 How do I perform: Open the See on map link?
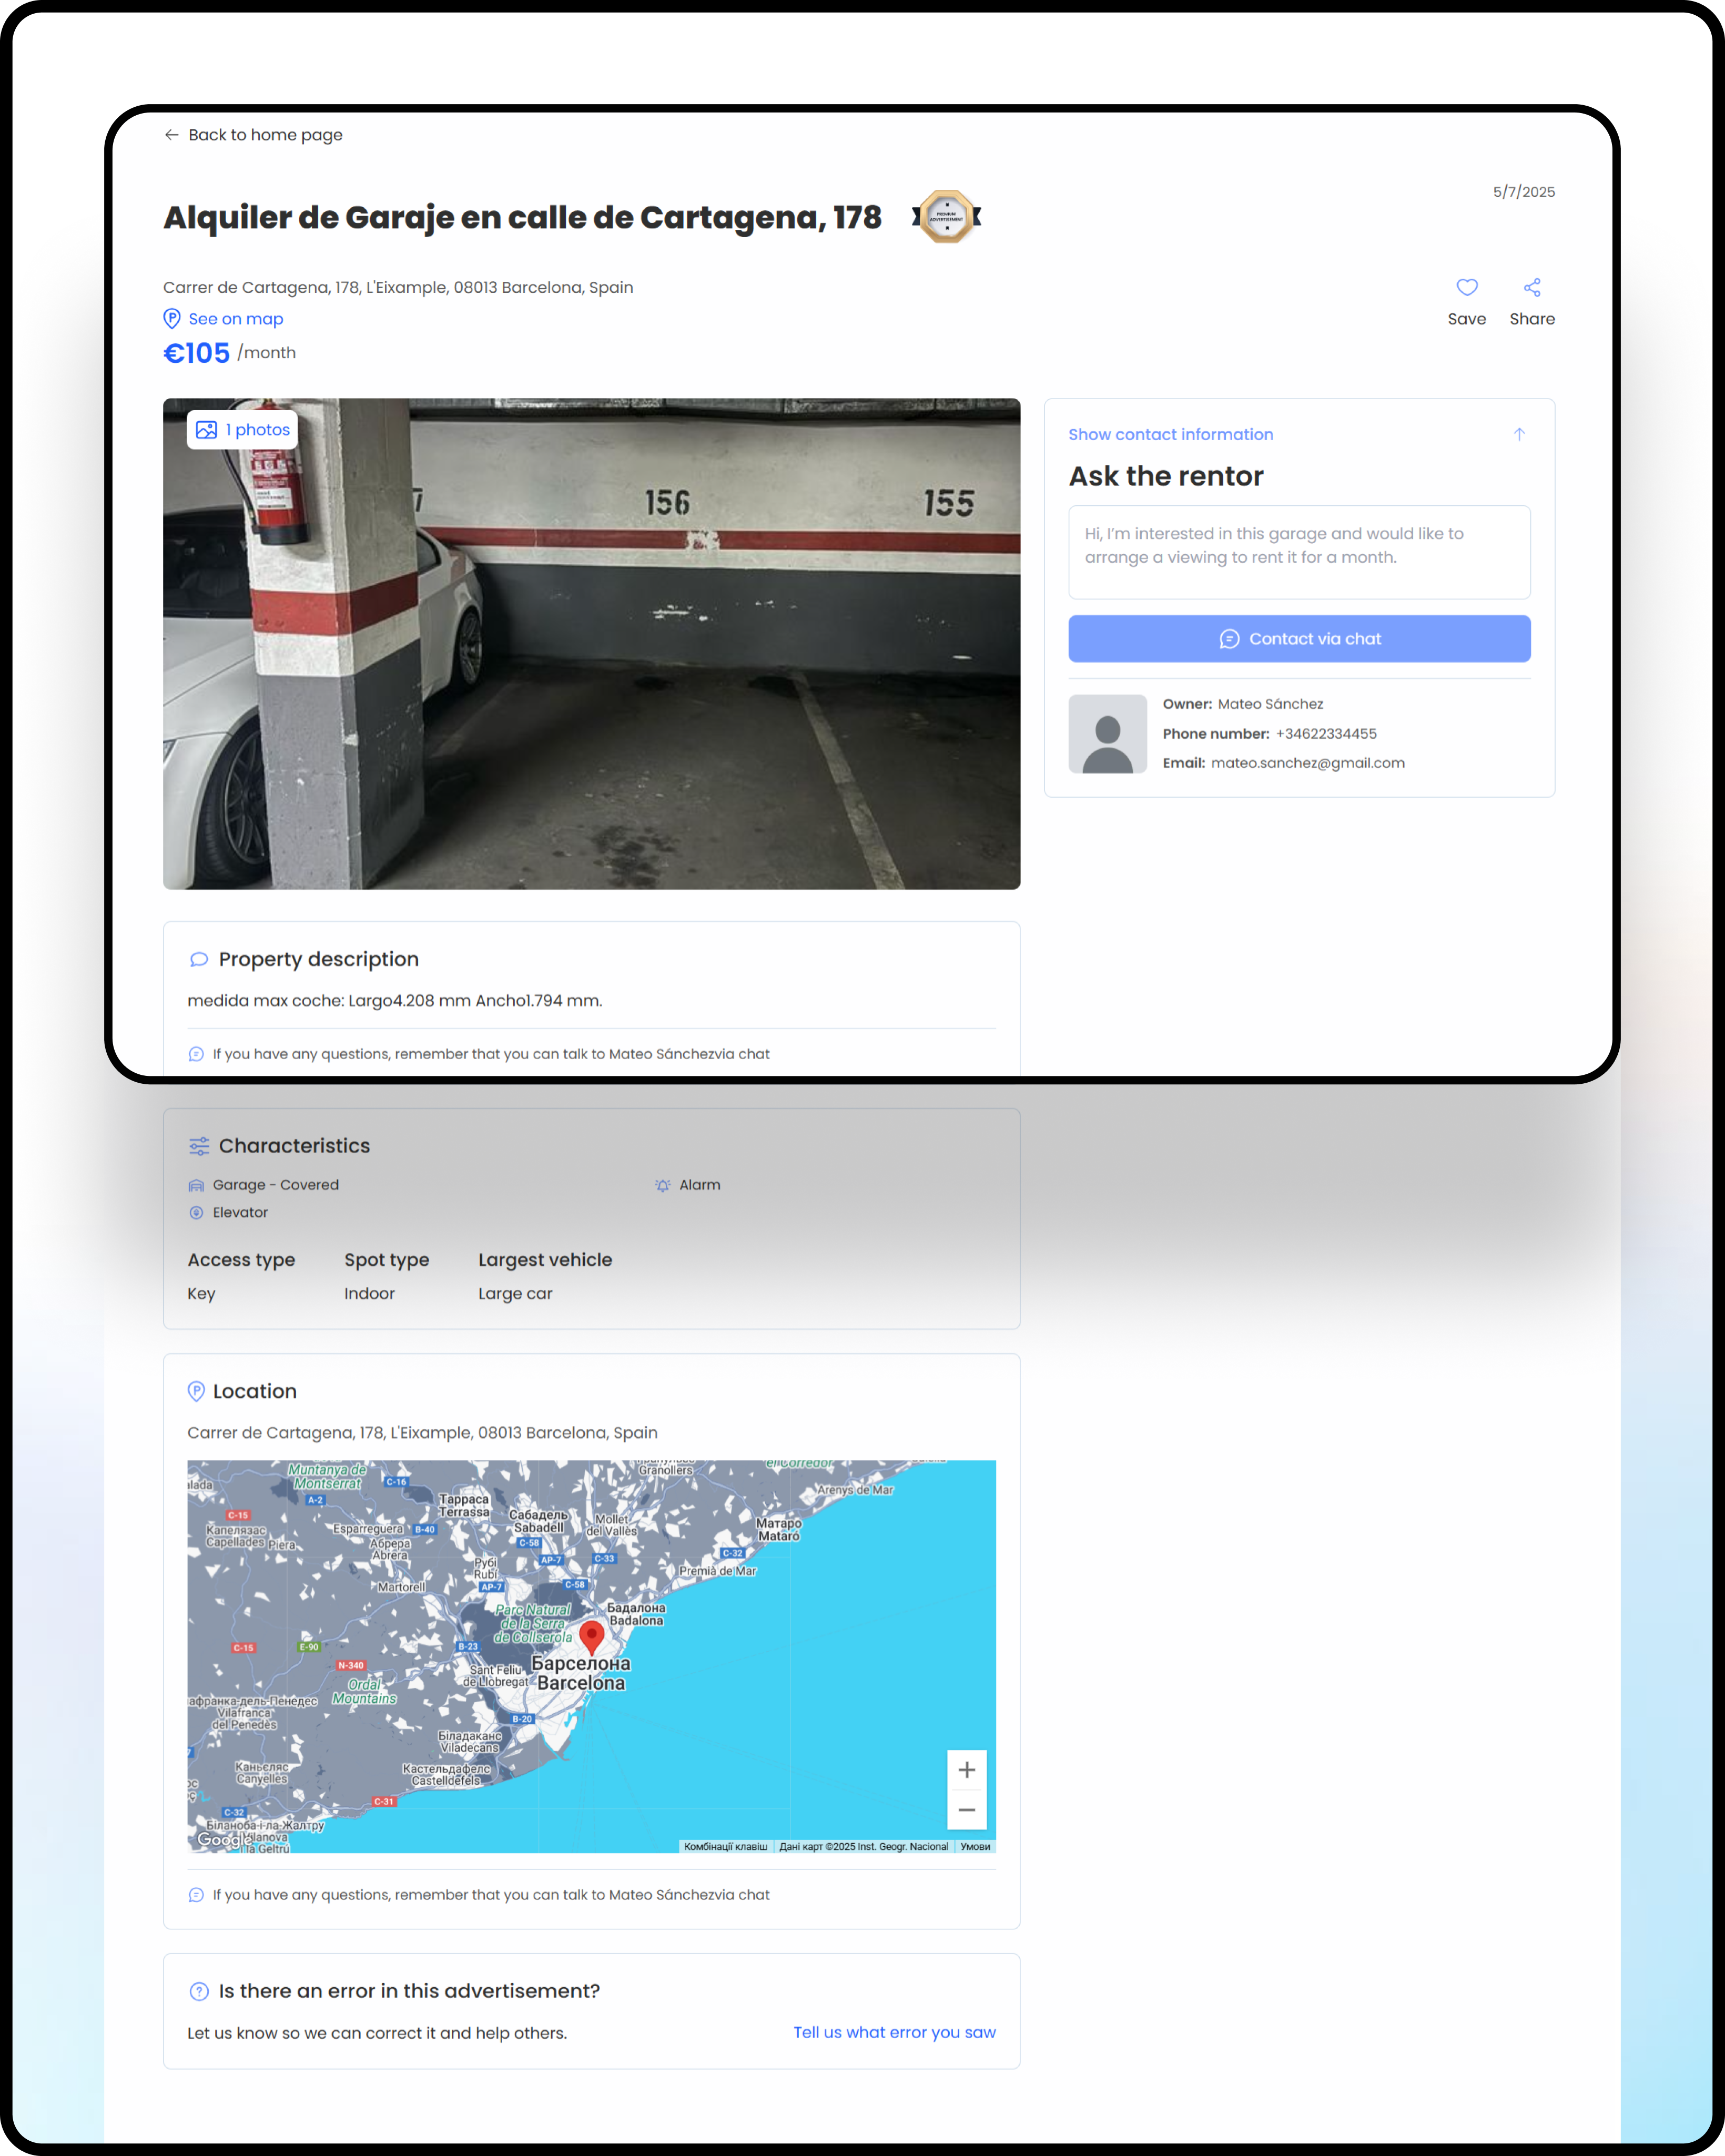click(236, 319)
